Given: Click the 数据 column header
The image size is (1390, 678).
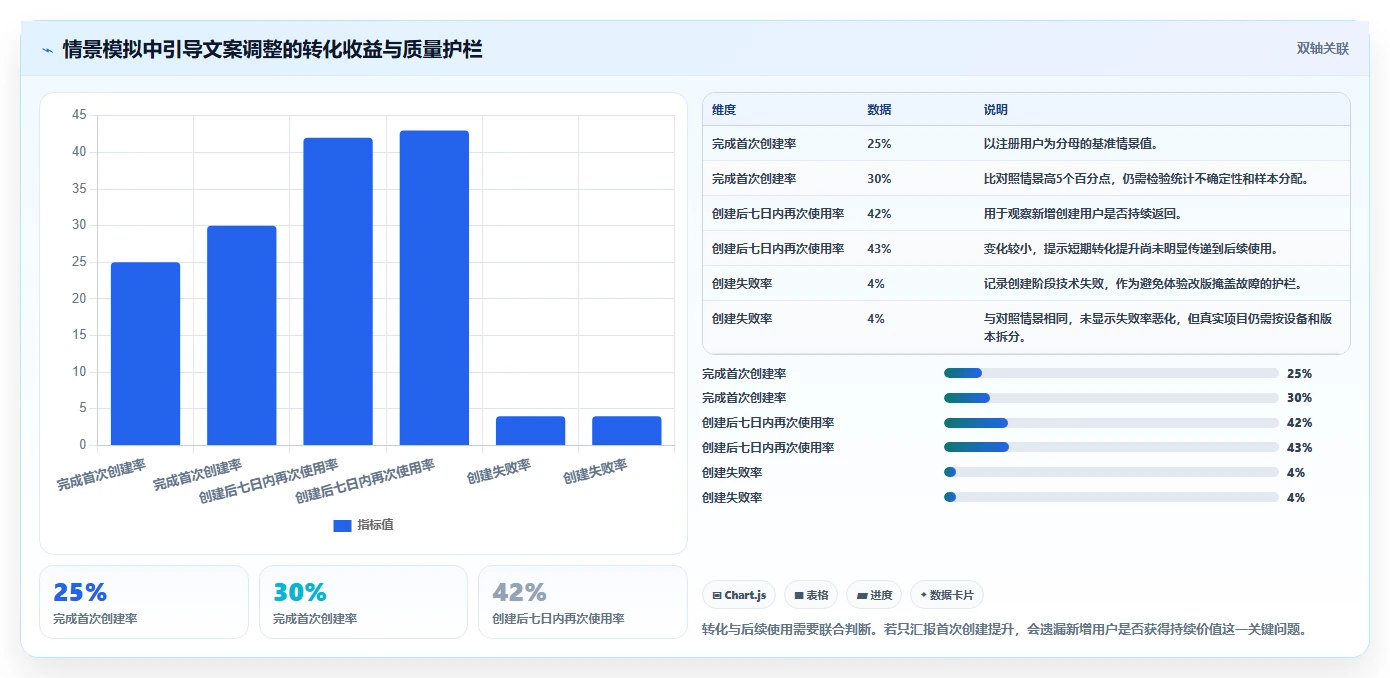Looking at the screenshot, I should (879, 110).
